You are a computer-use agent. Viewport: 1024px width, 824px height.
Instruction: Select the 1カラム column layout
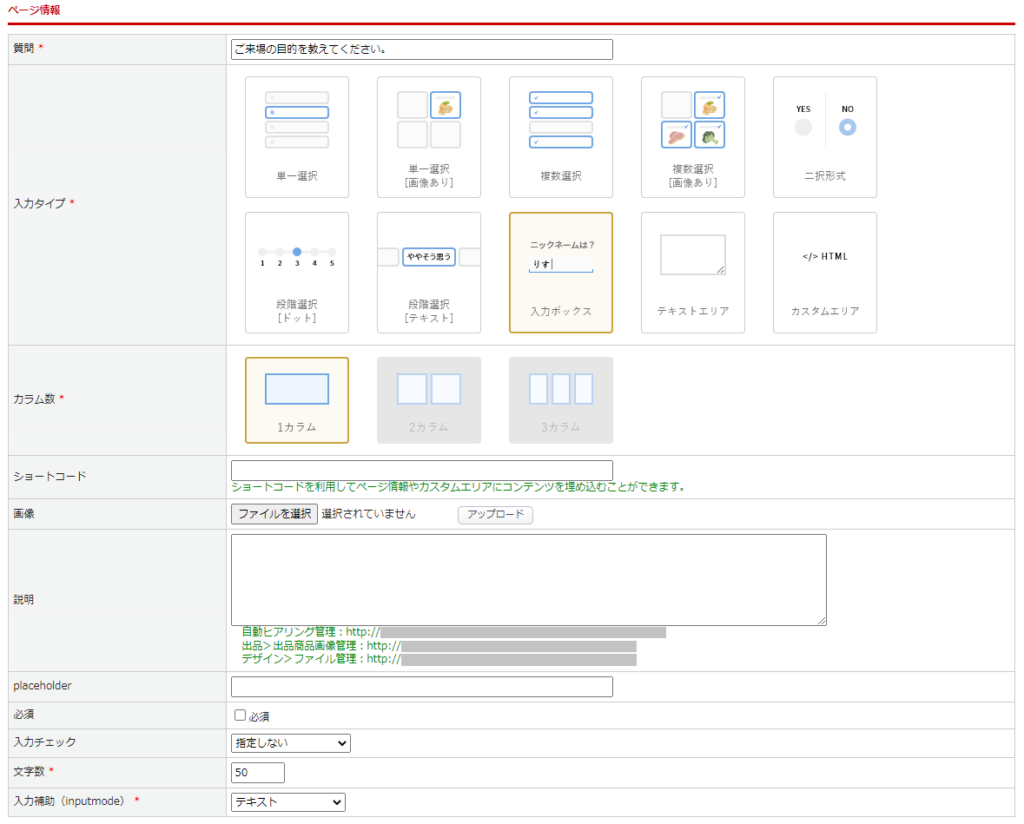click(x=297, y=400)
